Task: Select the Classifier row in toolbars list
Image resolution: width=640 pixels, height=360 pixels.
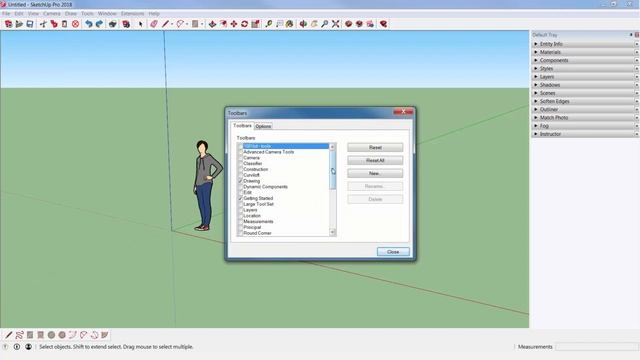Action: [282, 163]
